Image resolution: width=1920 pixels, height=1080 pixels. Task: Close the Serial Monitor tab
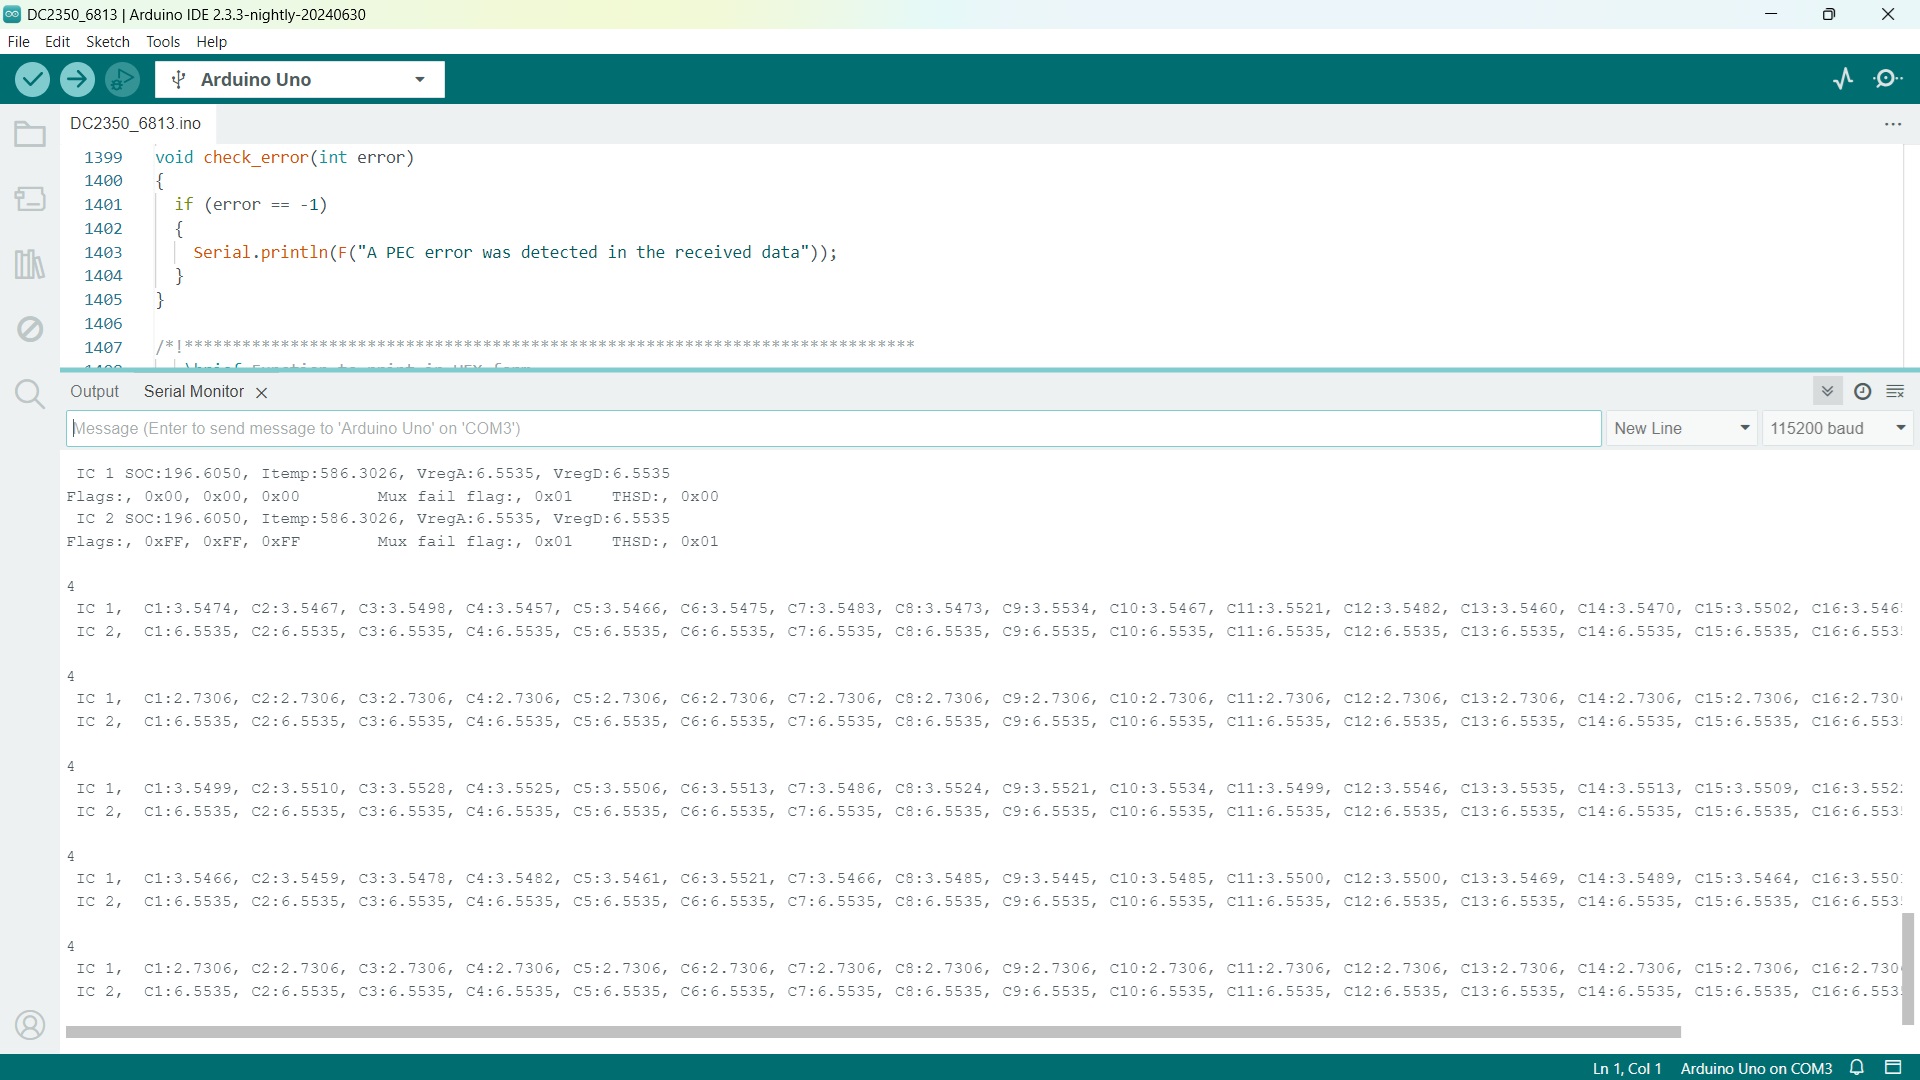click(x=262, y=393)
